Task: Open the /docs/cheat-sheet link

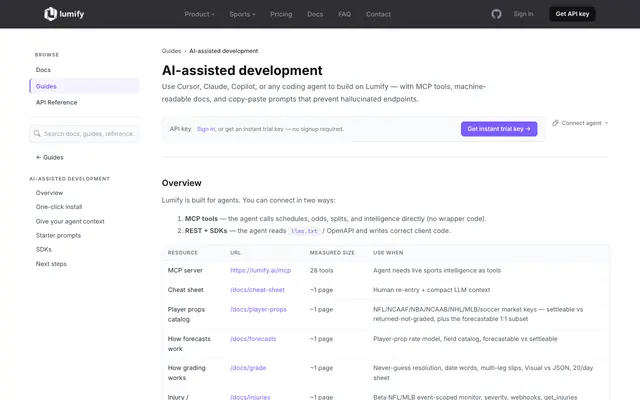Action: pos(257,290)
